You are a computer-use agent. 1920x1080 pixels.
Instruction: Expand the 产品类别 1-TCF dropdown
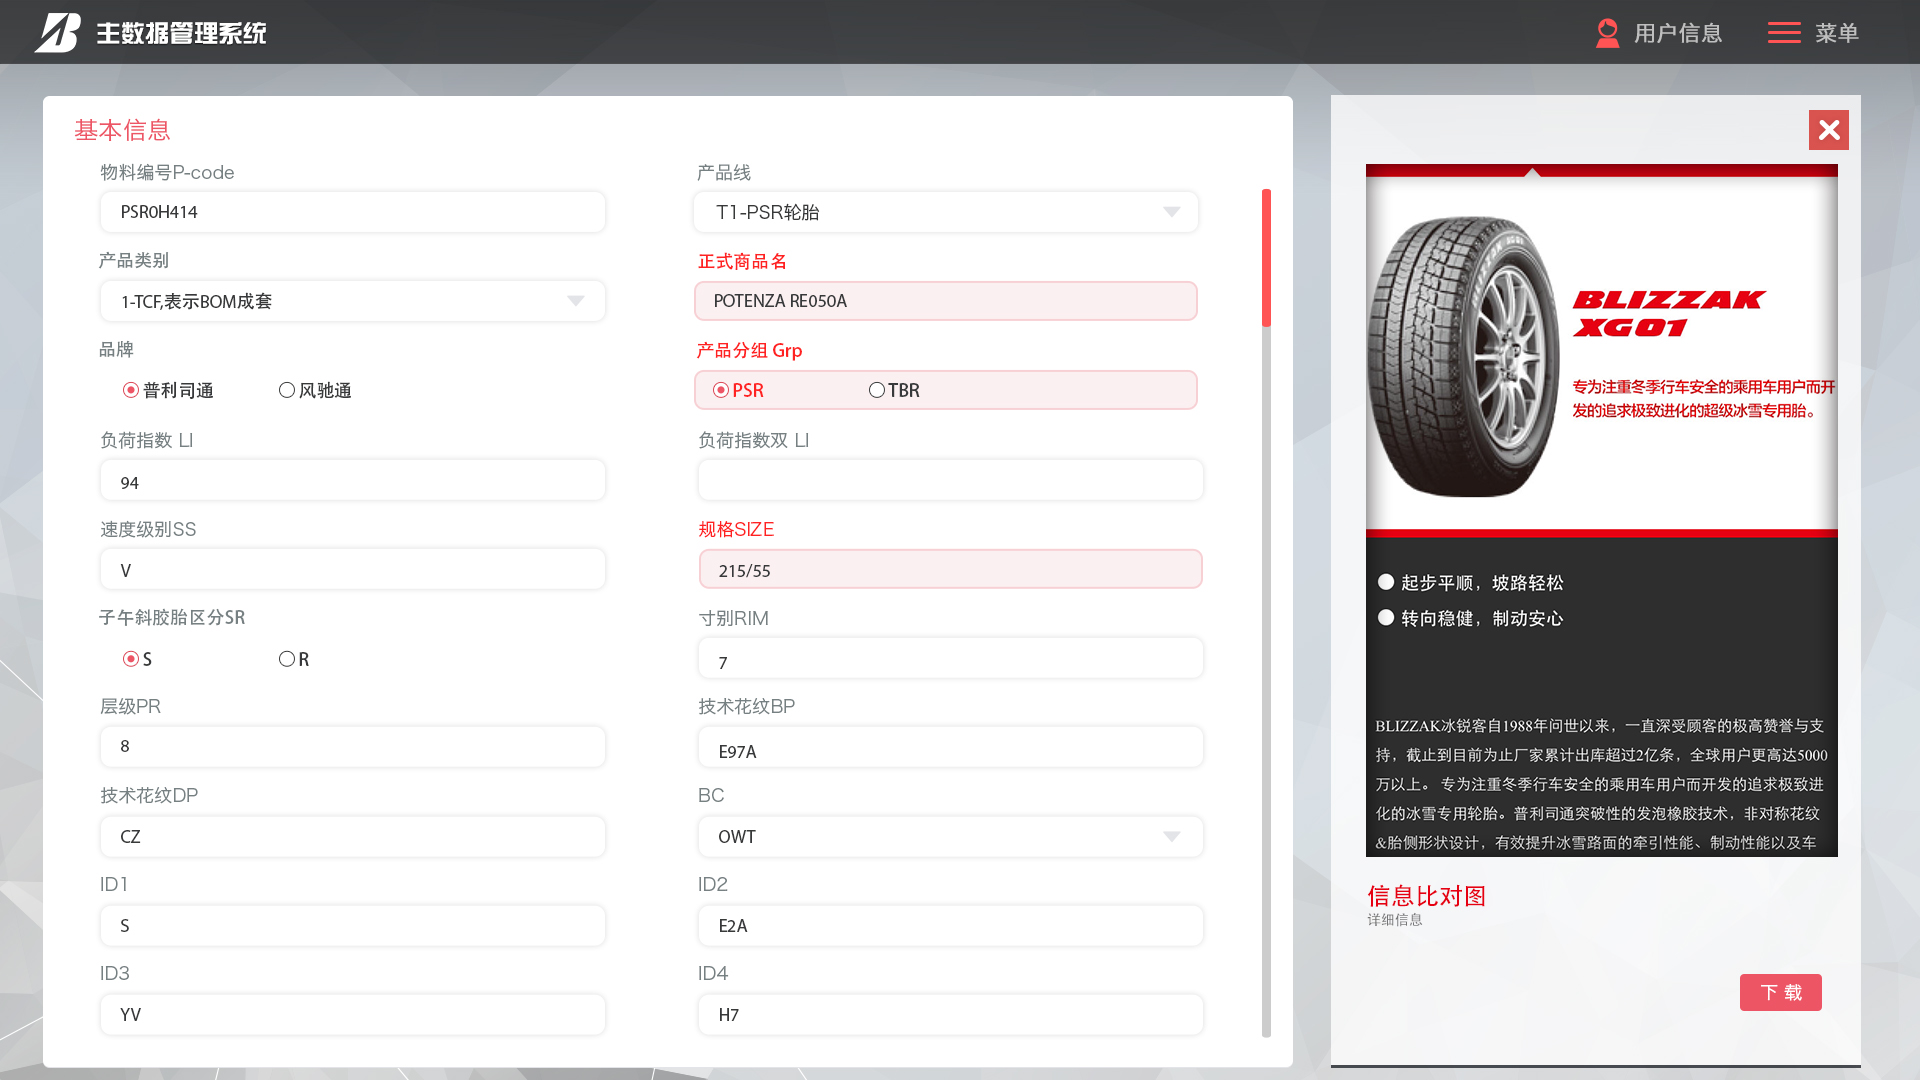pos(353,301)
